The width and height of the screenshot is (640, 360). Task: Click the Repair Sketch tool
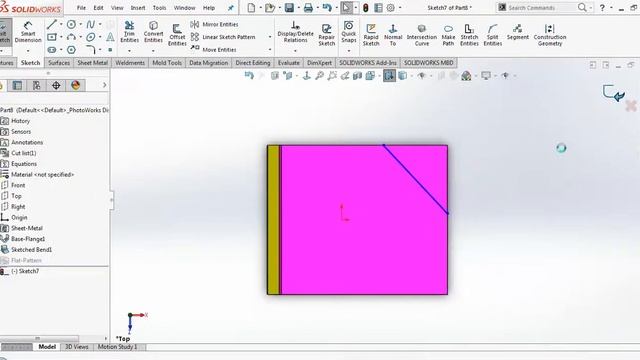[327, 34]
